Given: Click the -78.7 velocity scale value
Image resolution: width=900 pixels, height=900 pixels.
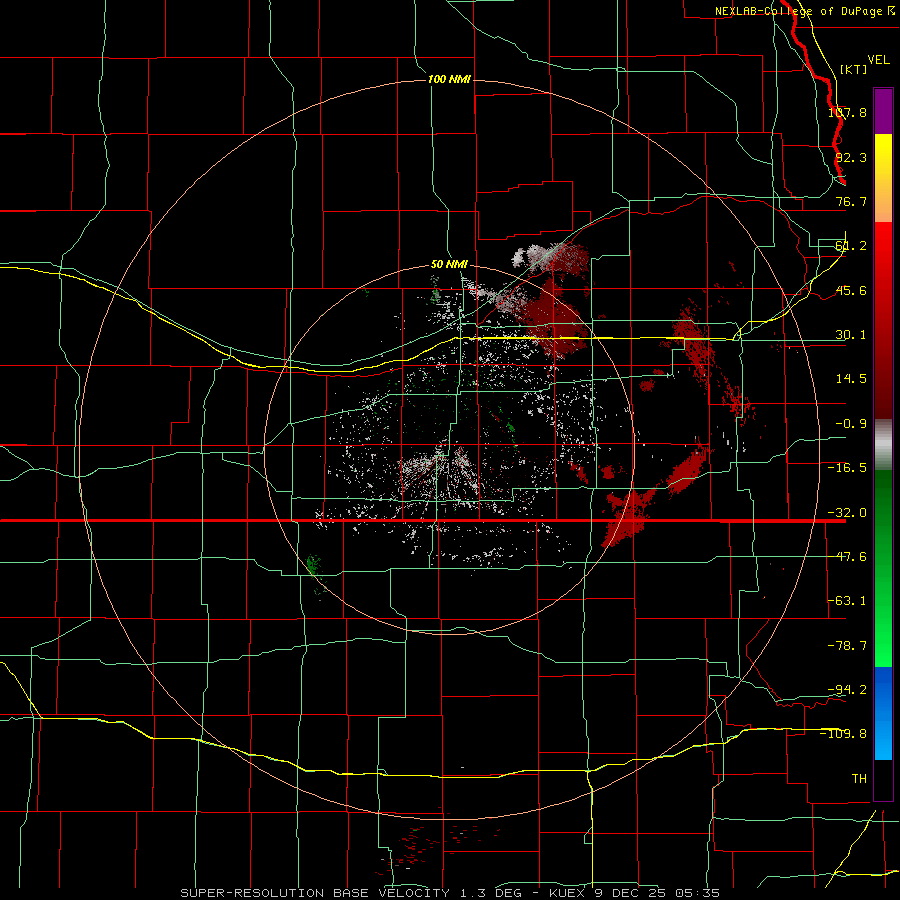Looking at the screenshot, I should click(847, 646).
